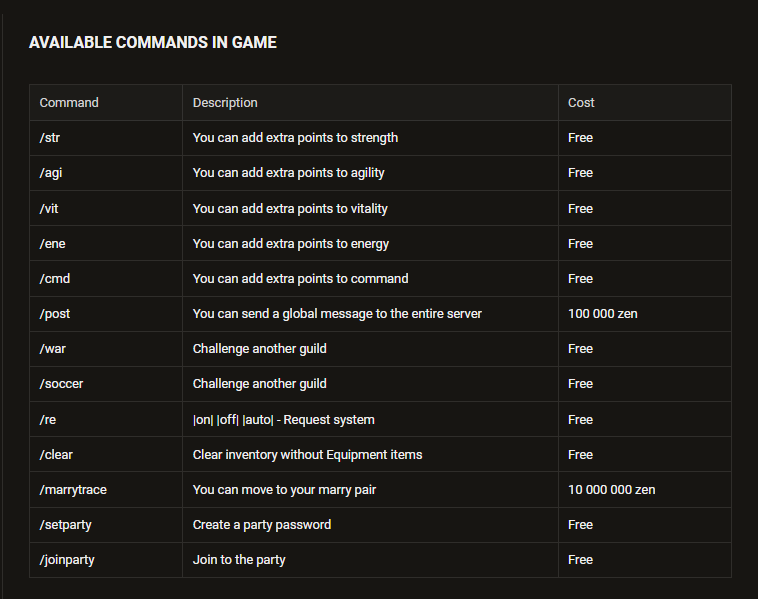Select the /setparty command text

pyautogui.click(x=65, y=525)
